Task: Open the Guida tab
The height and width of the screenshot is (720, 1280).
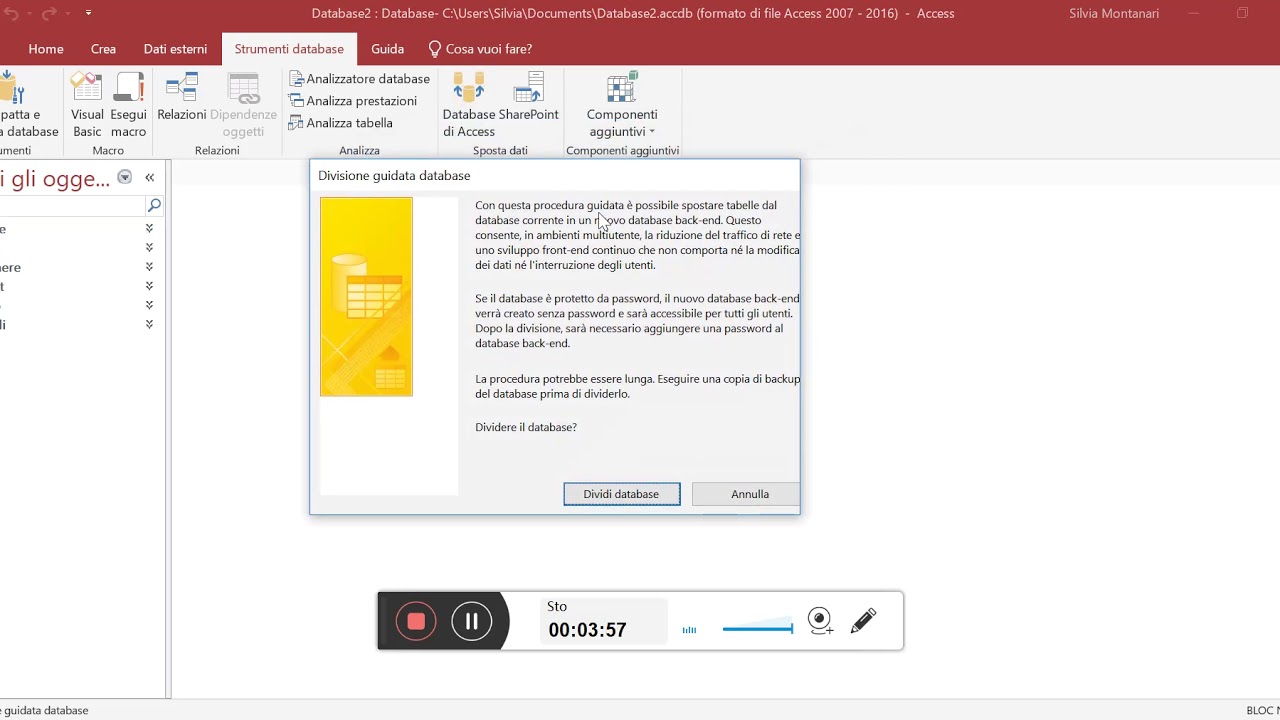Action: pos(387,49)
